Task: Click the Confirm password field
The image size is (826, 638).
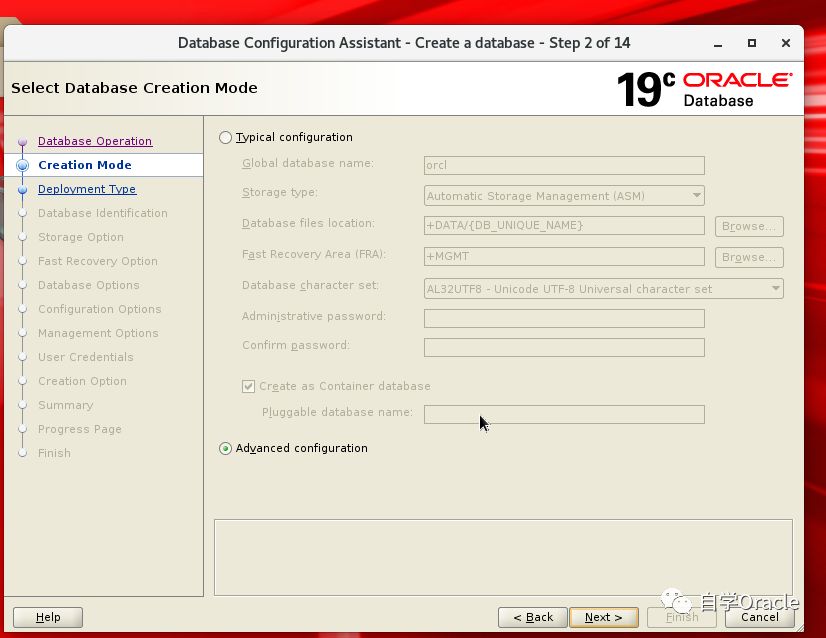Action: coord(564,347)
